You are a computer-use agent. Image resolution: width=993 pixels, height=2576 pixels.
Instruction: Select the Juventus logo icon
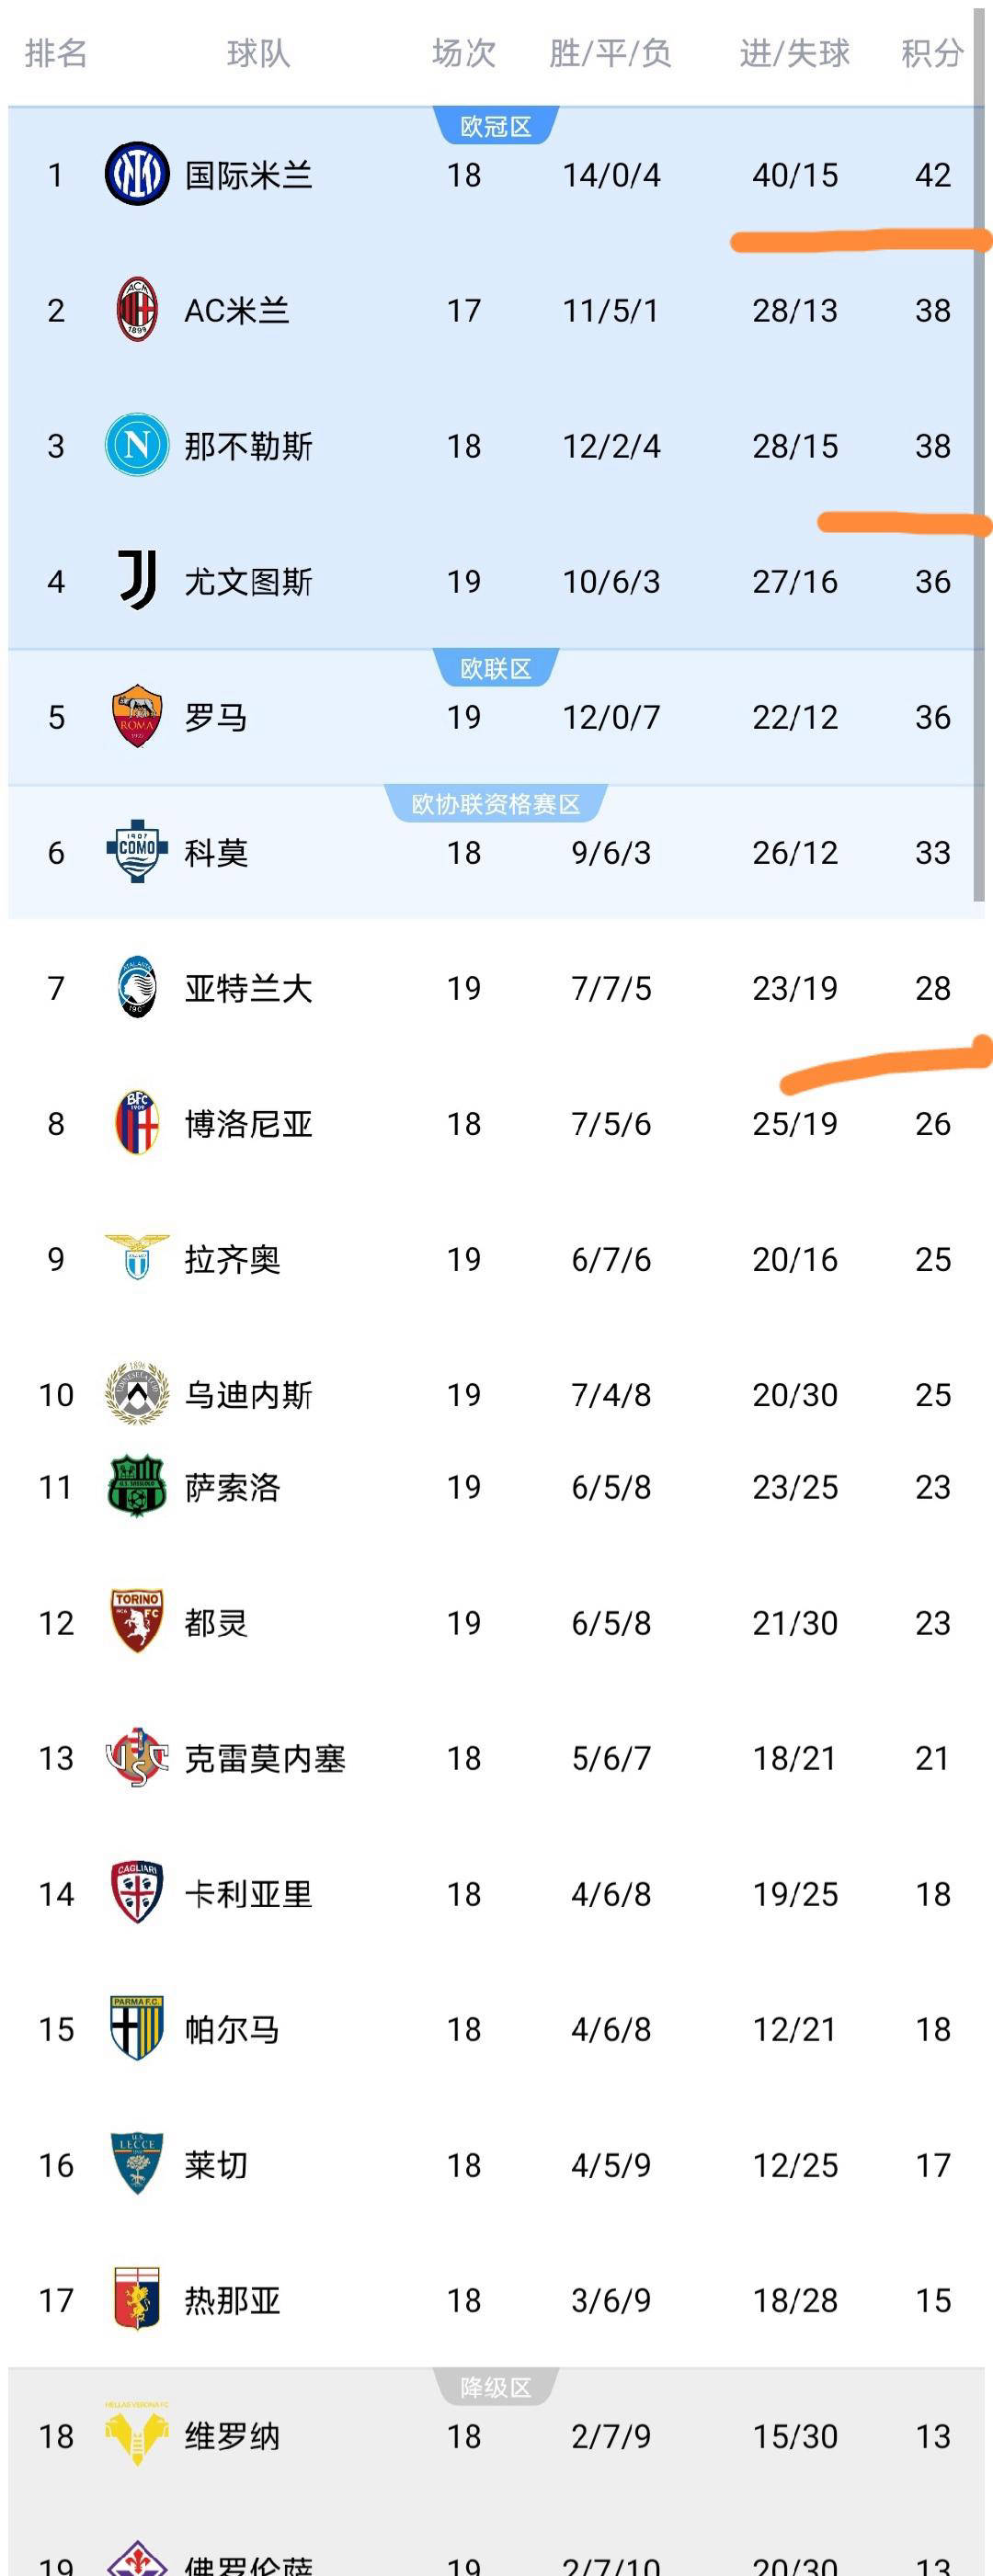pos(137,581)
